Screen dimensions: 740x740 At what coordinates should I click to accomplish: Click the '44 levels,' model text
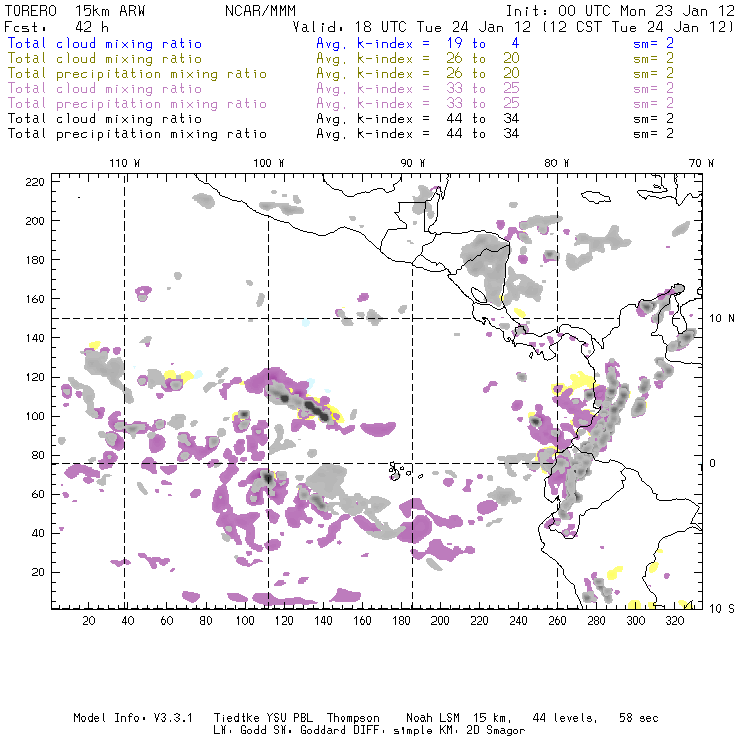(x=565, y=718)
